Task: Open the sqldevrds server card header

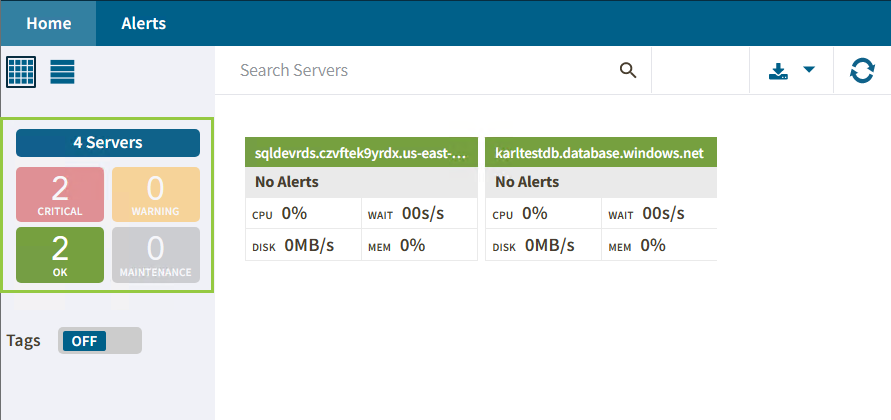Action: [361, 153]
